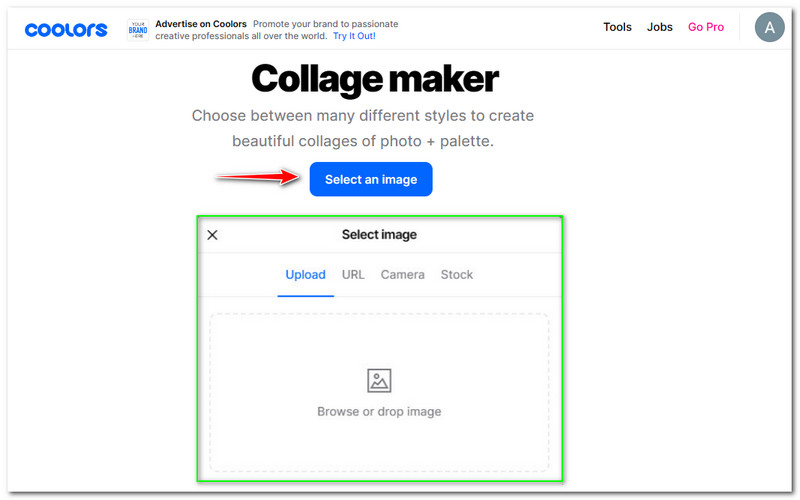Image resolution: width=800 pixels, height=500 pixels.
Task: Click the 'Your Brand Here' ad icon
Action: tap(138, 29)
